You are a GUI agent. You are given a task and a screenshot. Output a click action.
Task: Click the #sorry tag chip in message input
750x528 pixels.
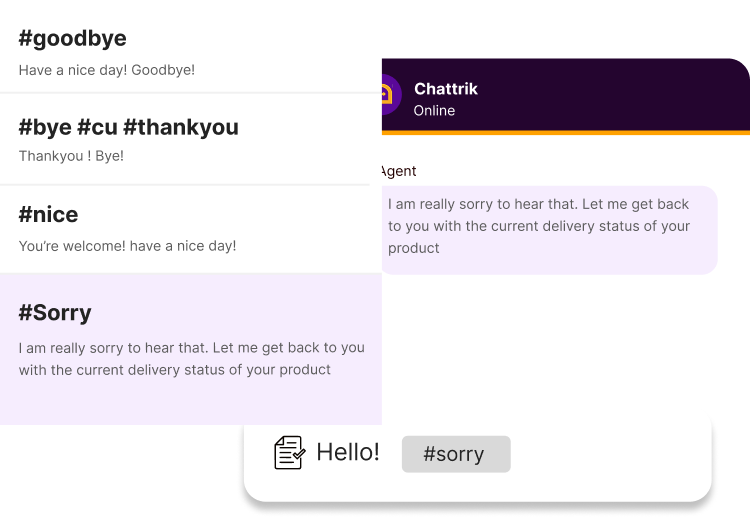point(455,454)
